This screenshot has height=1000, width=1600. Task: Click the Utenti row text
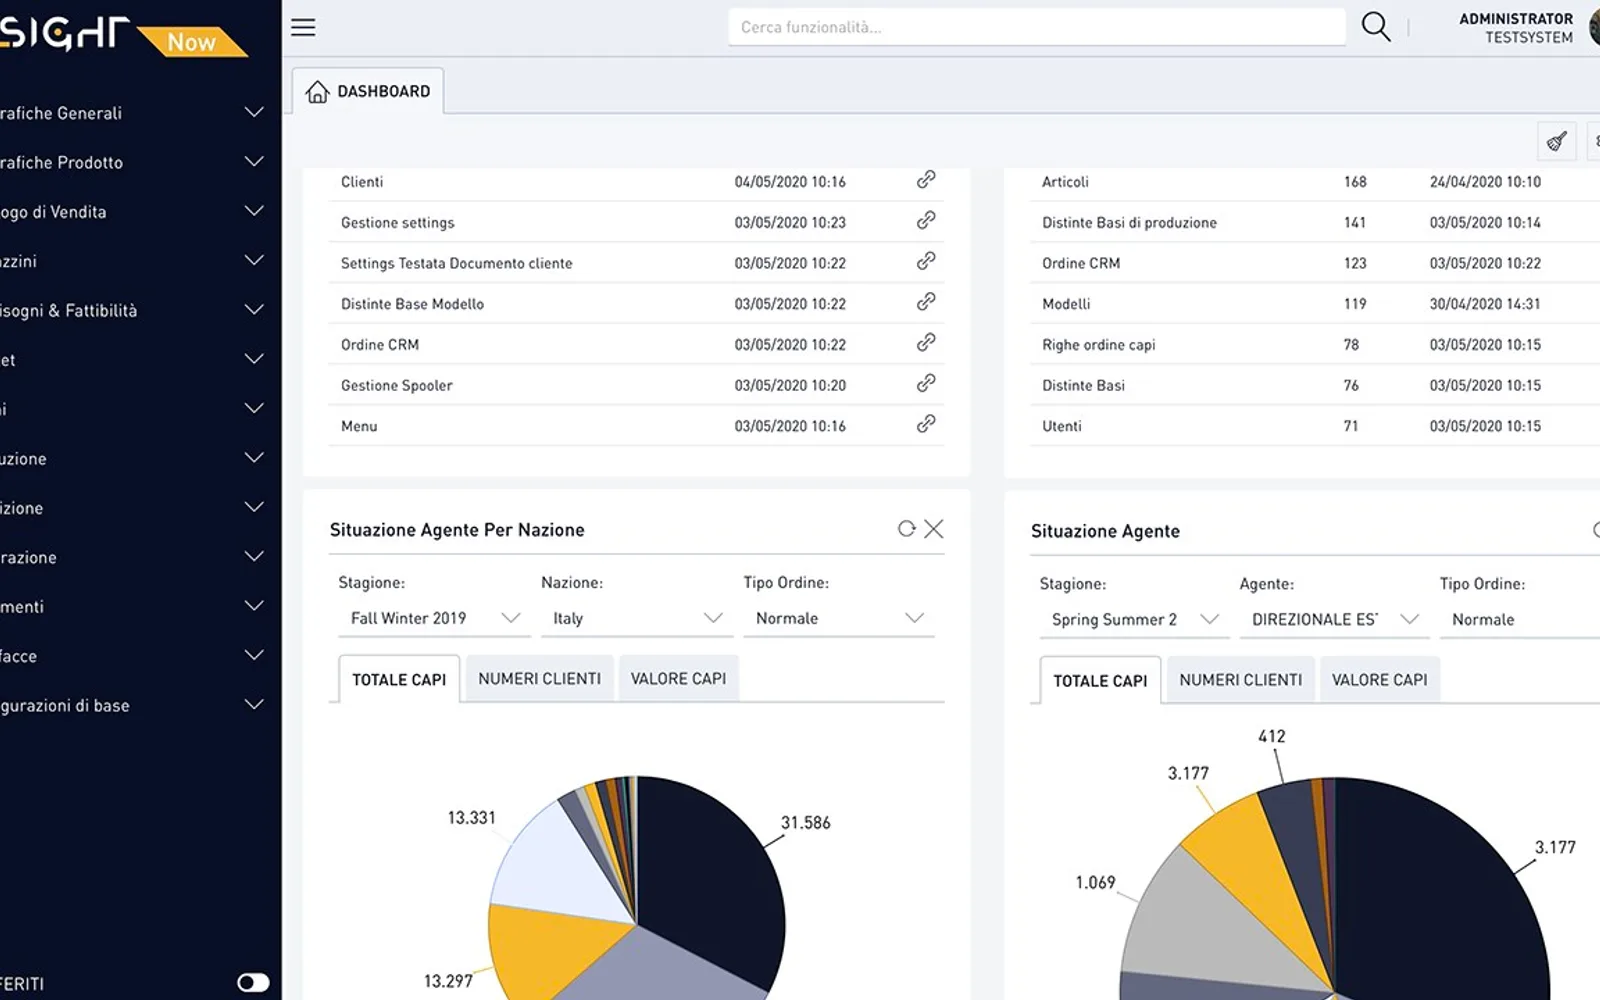coord(1061,426)
